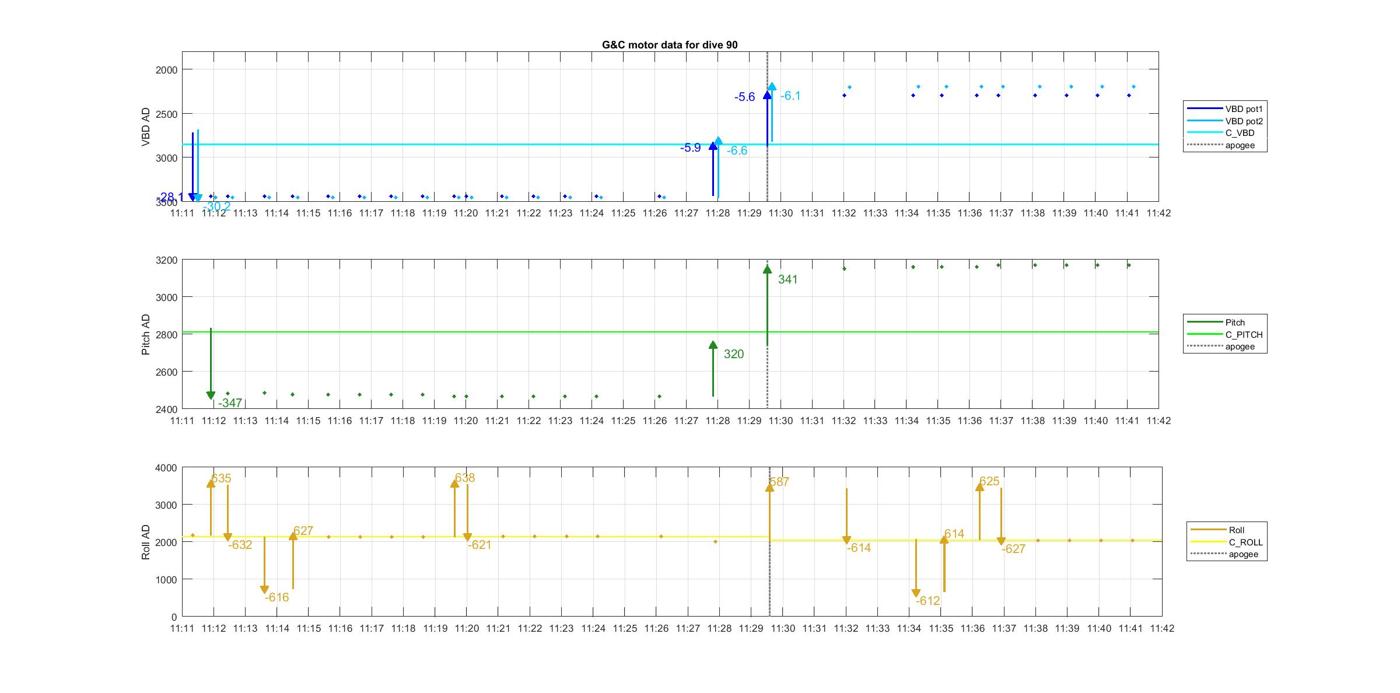The width and height of the screenshot is (1400, 693).
Task: Click the 'Pitch AD' y-axis label
Action: [146, 334]
